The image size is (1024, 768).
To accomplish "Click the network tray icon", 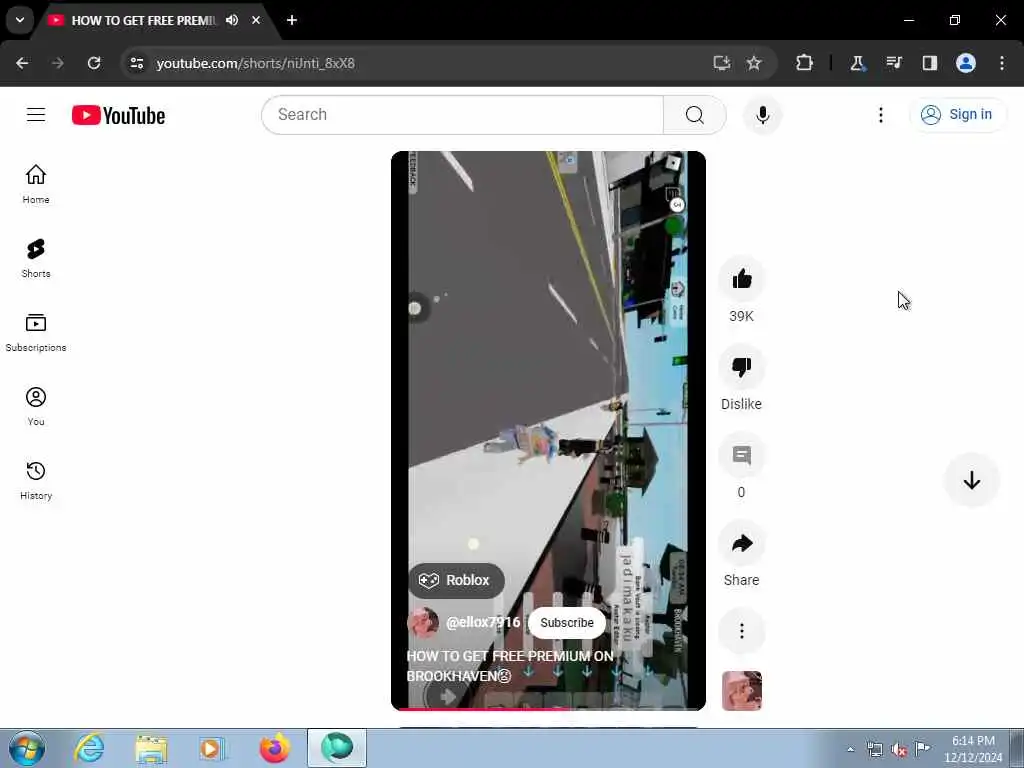I will (x=874, y=750).
